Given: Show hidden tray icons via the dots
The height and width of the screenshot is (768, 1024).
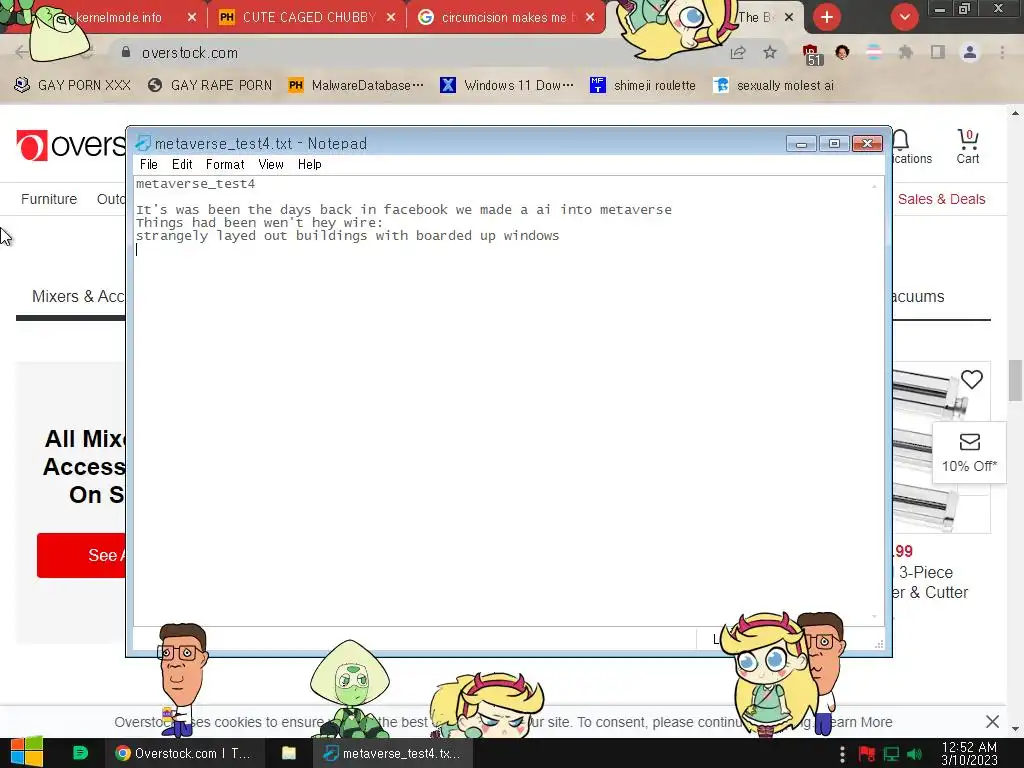Looking at the screenshot, I should tap(842, 754).
